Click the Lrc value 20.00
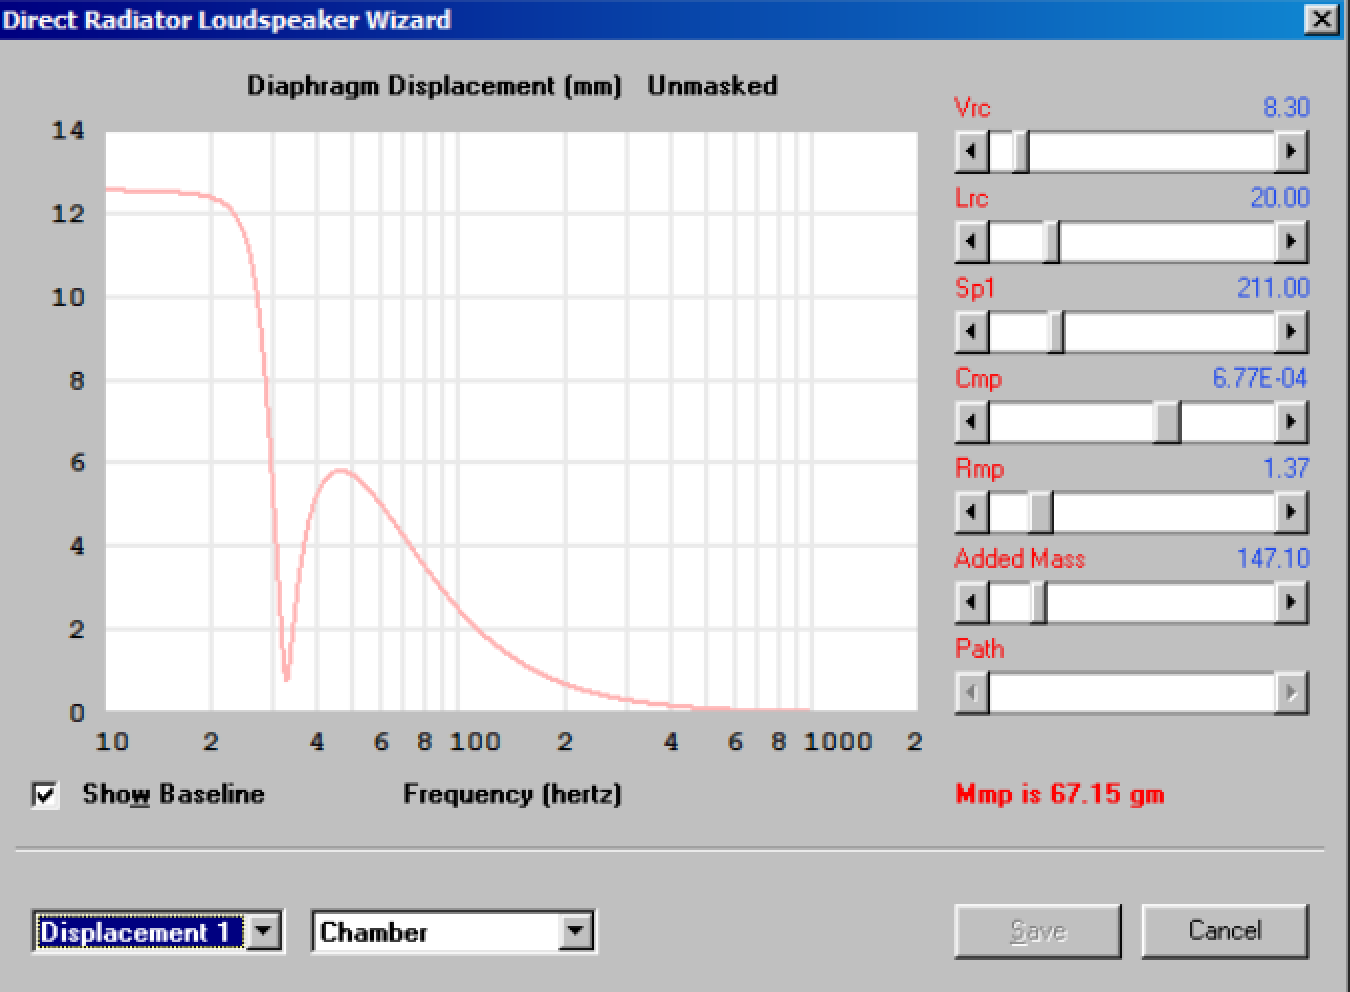The height and width of the screenshot is (992, 1350). pos(1280,197)
